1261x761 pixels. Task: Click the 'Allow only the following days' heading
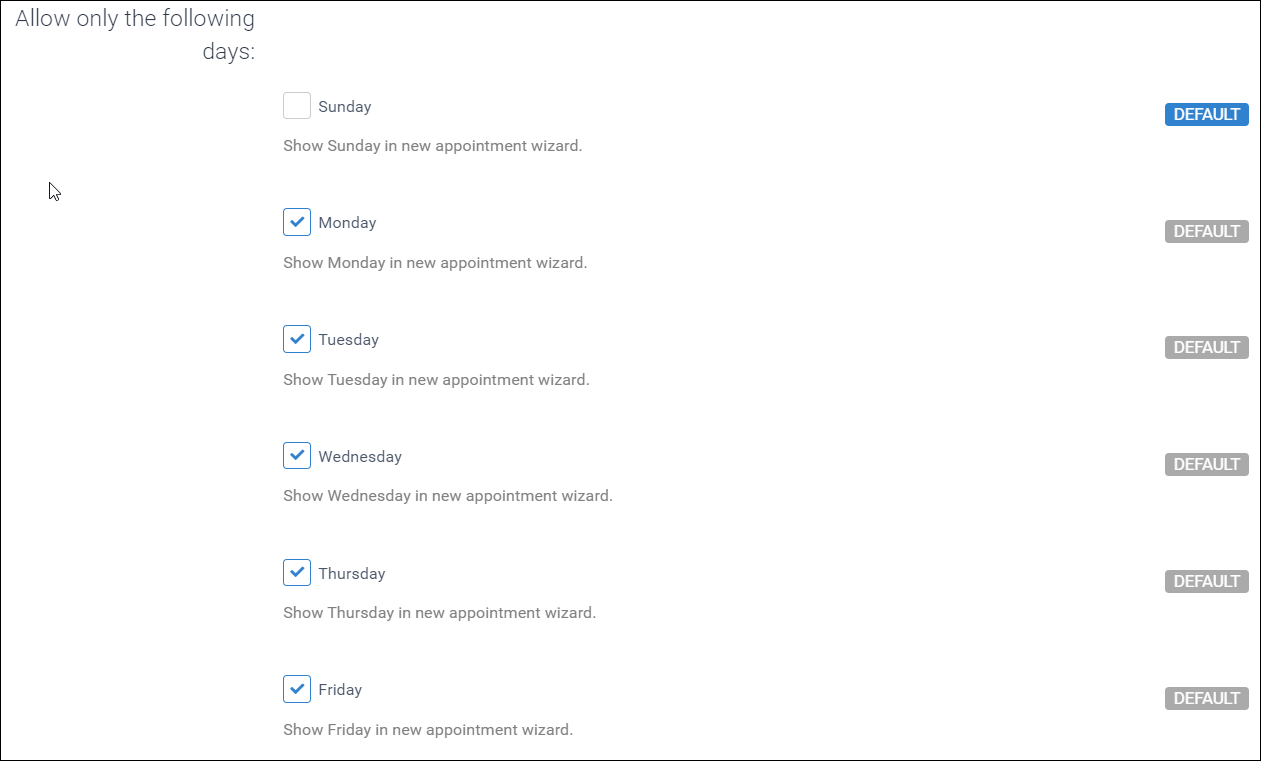[135, 35]
